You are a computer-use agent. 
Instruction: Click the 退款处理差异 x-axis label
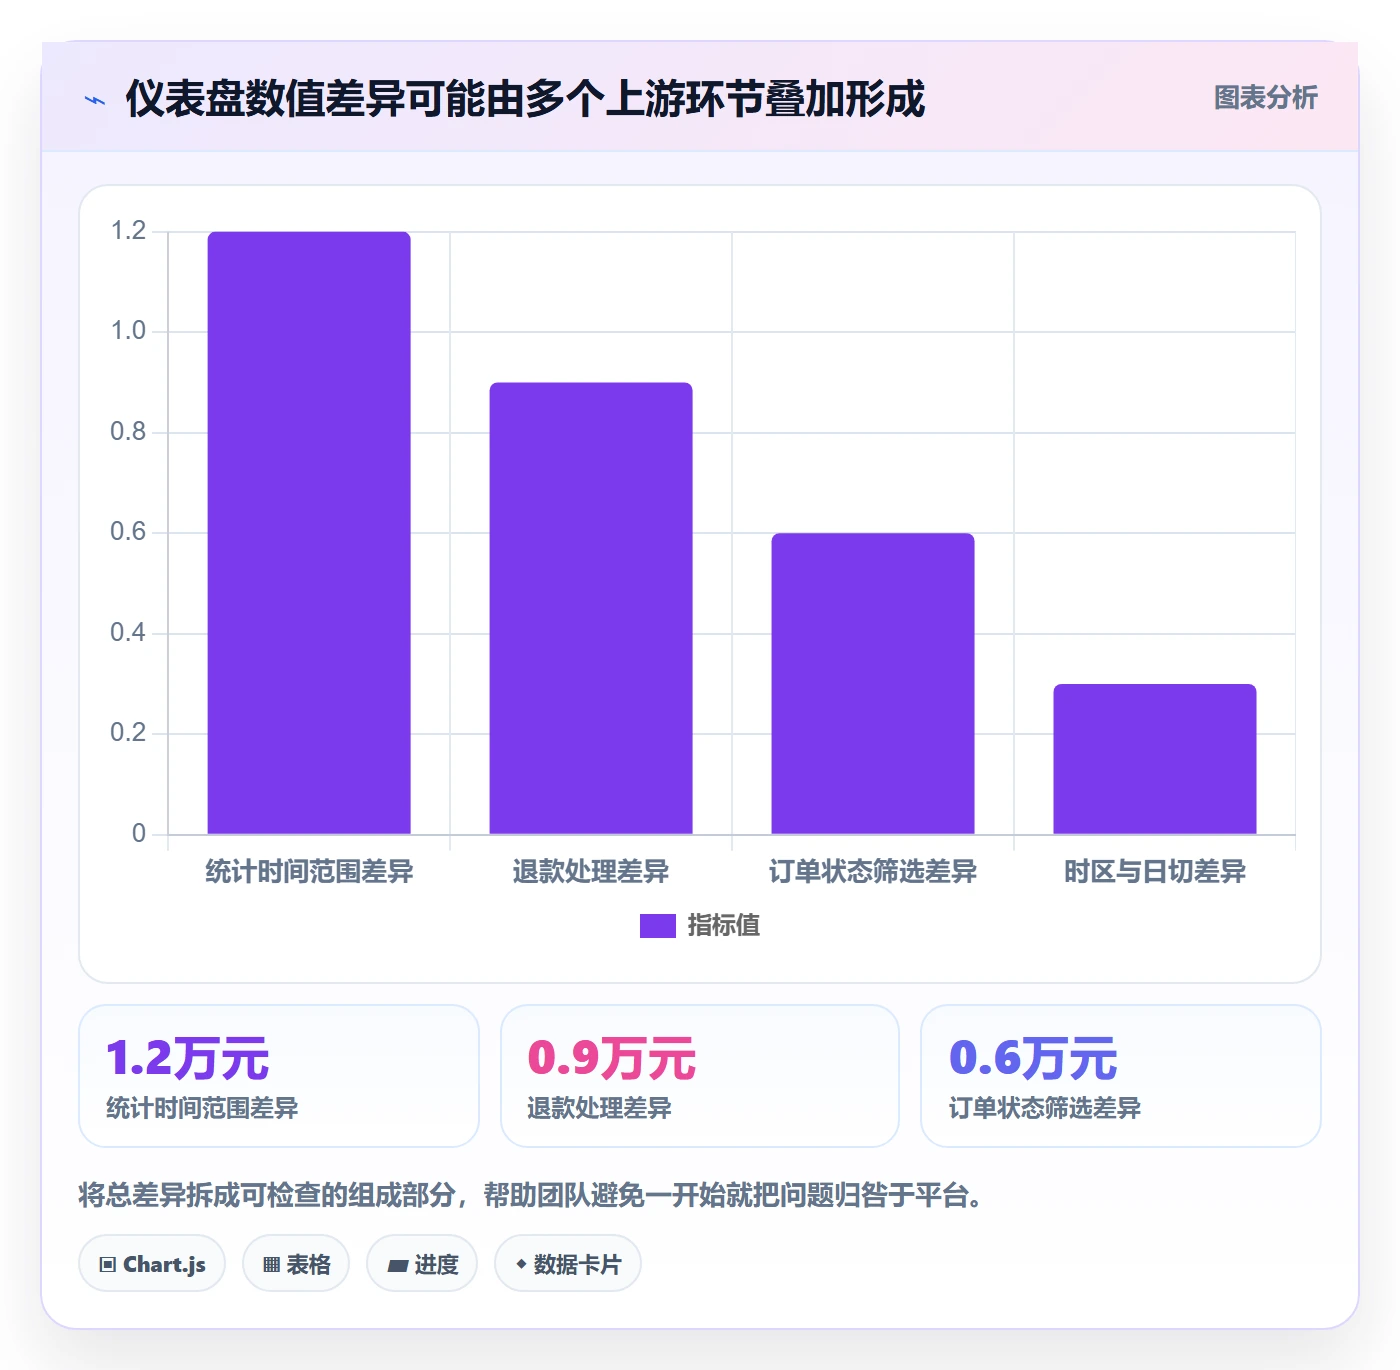[591, 872]
